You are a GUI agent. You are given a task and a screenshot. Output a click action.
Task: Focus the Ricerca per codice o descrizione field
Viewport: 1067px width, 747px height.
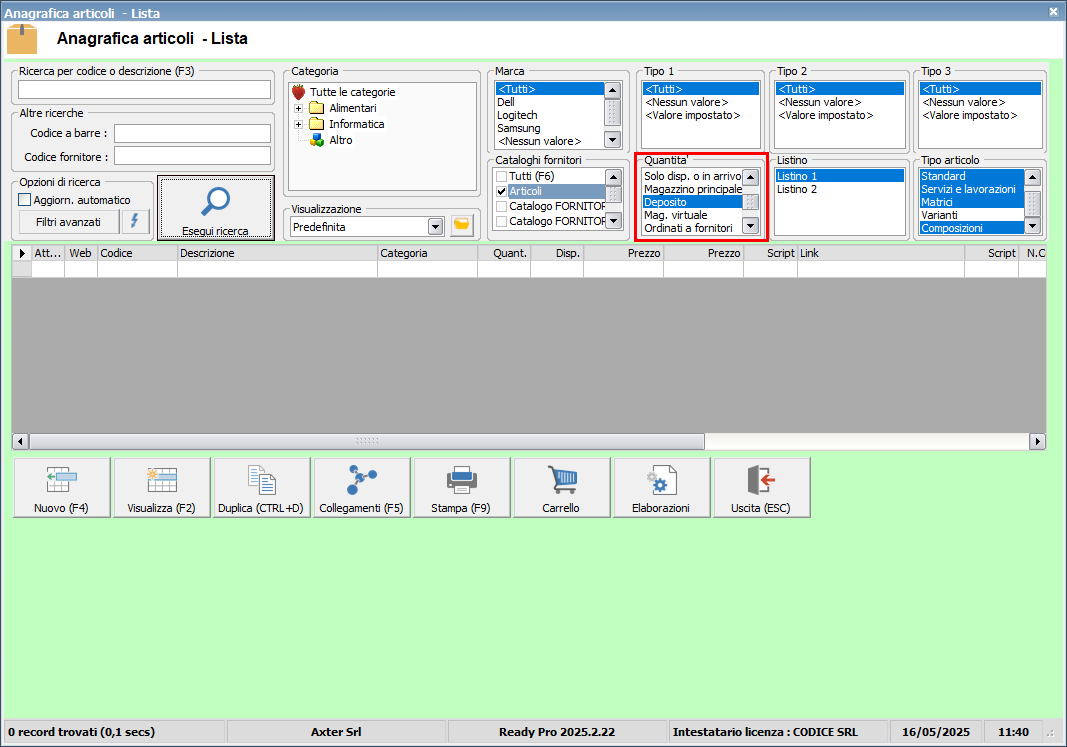tap(144, 90)
